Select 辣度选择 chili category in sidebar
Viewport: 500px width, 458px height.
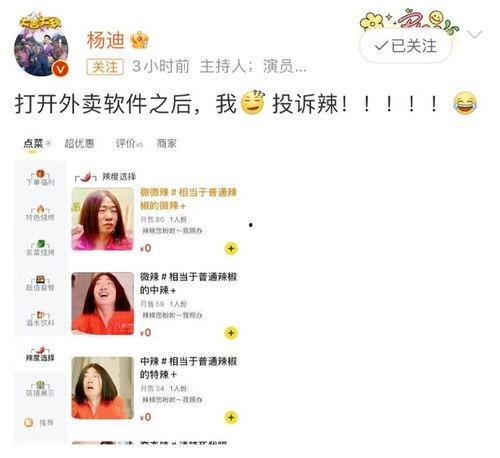pyautogui.click(x=40, y=354)
